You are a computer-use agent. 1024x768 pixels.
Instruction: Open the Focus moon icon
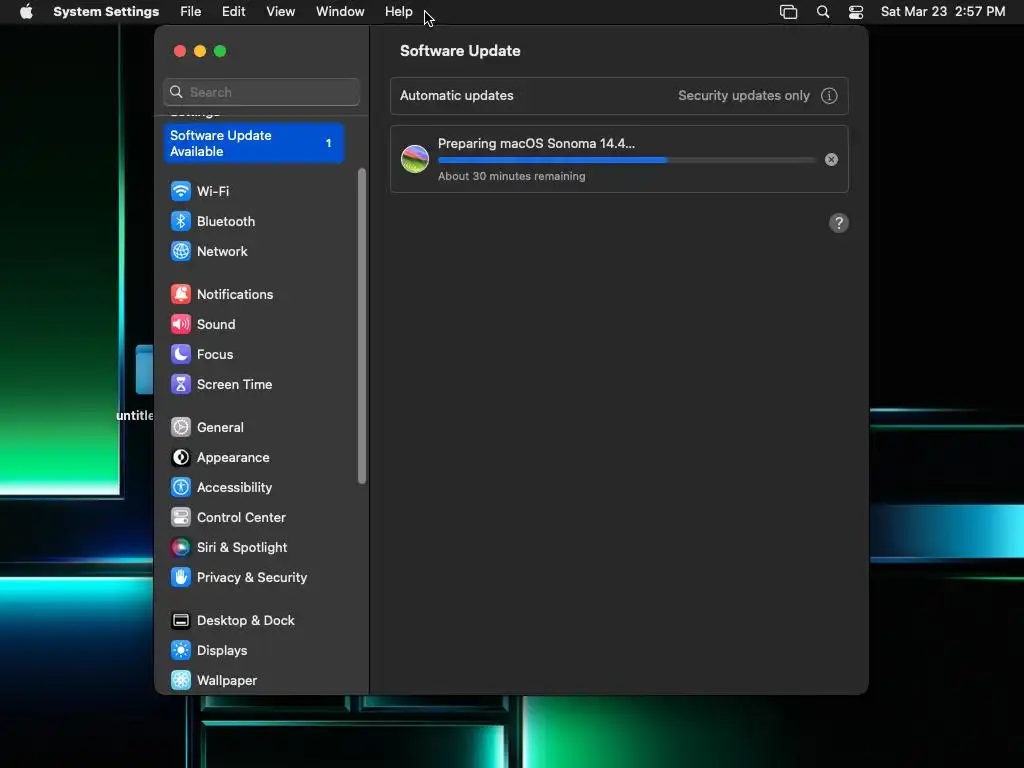181,355
